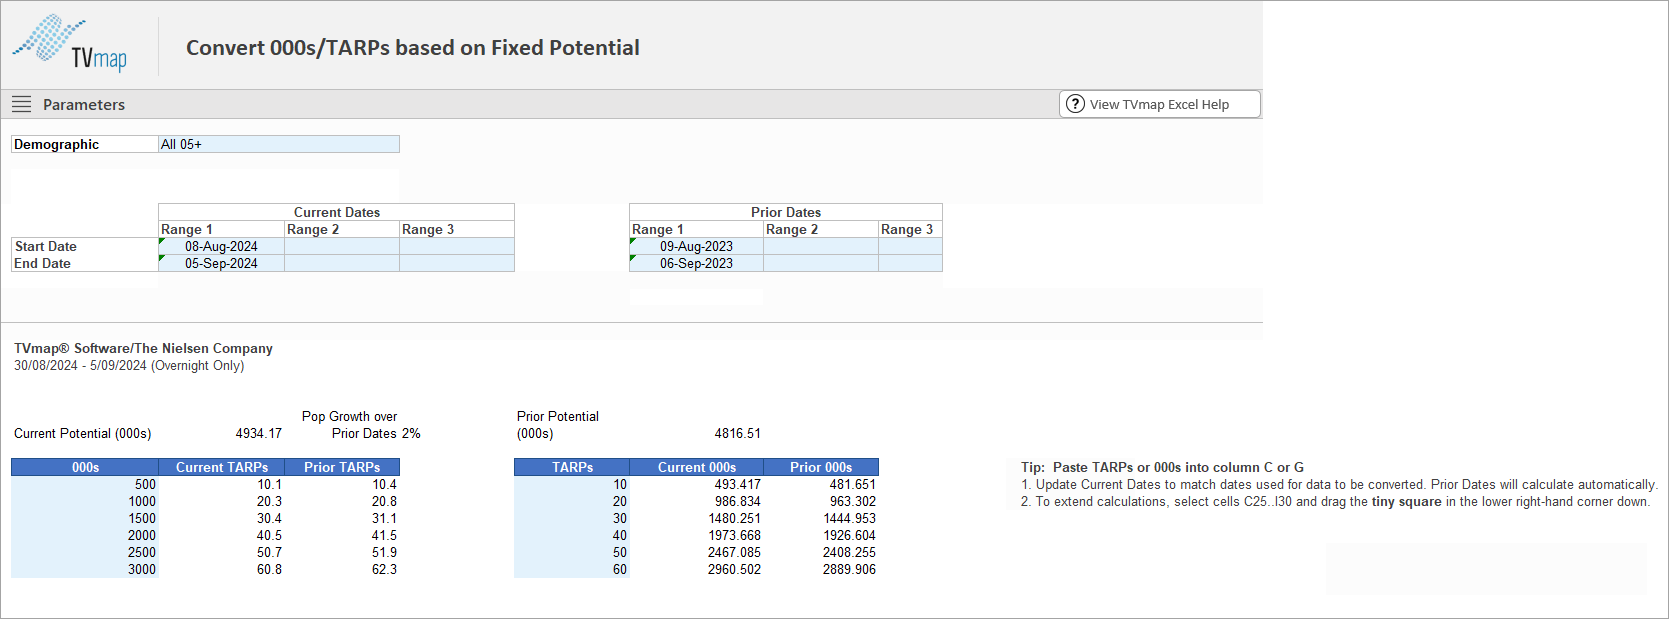Select Current TARPs value 60.8
This screenshot has height=619, width=1669.
tap(222, 569)
